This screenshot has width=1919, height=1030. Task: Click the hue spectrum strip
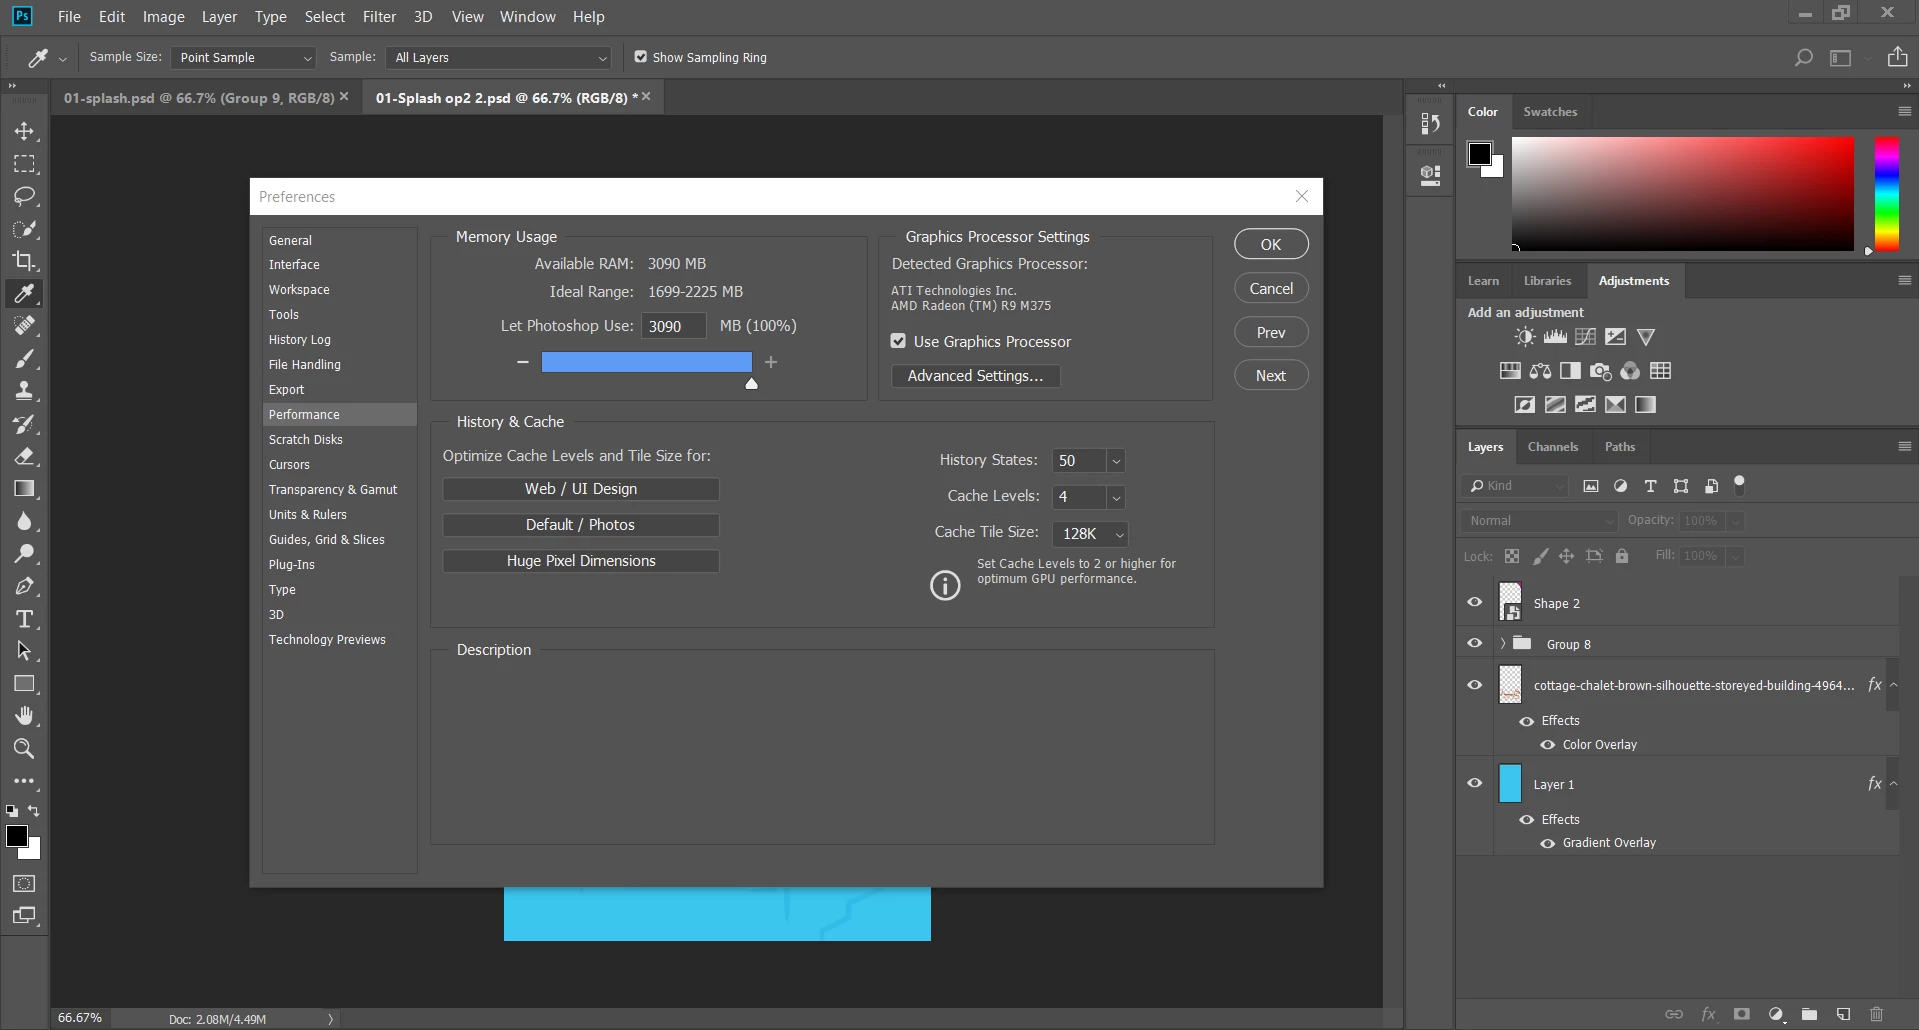coord(1886,194)
